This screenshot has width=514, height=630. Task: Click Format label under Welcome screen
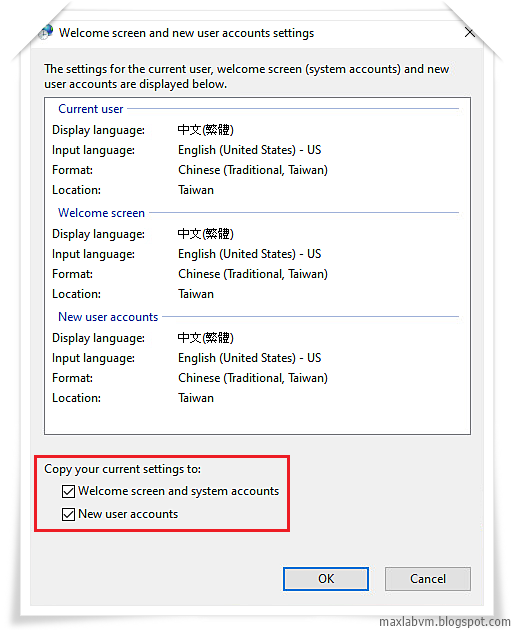coord(72,274)
